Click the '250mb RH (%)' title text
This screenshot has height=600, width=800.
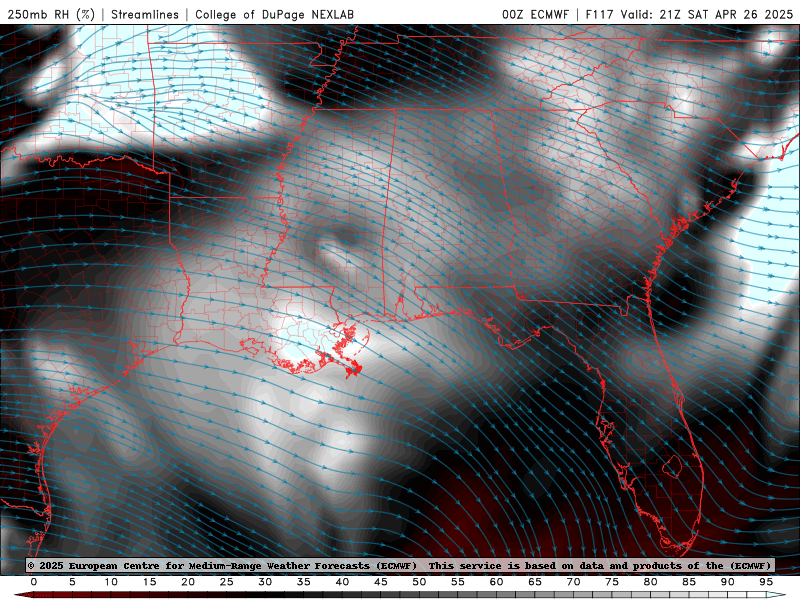[52, 14]
